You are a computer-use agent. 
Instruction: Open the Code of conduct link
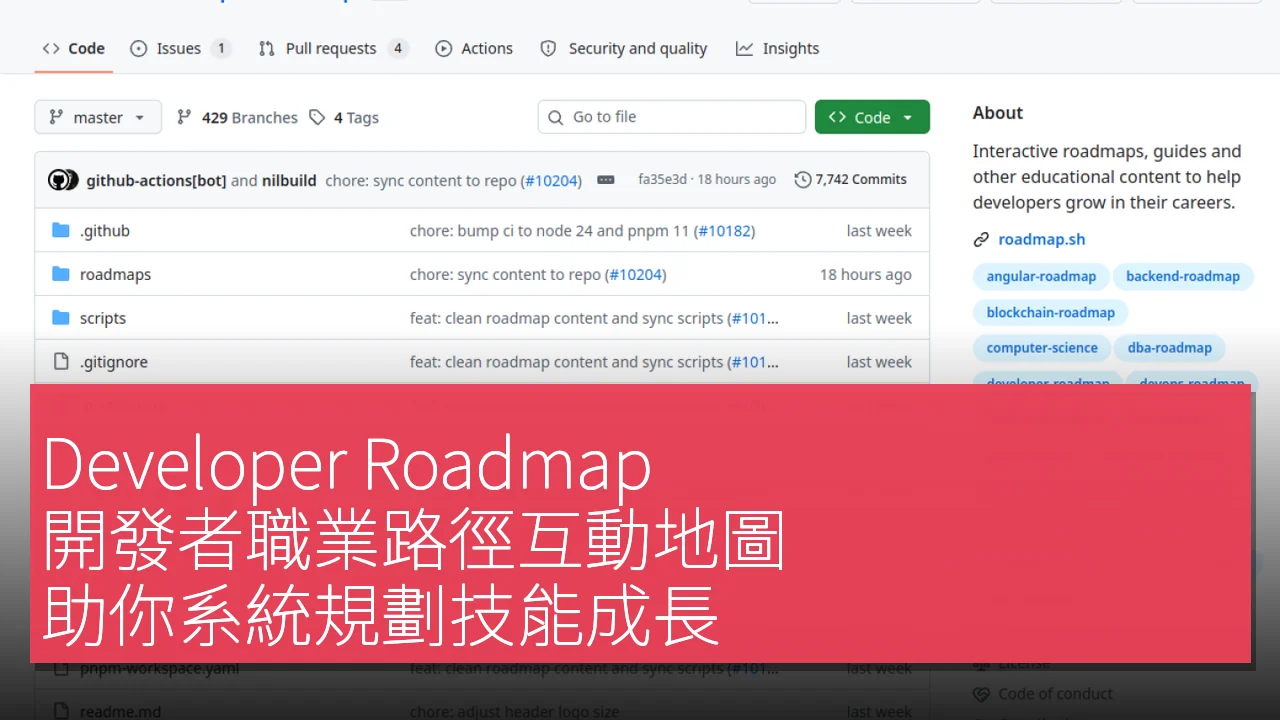(1055, 693)
